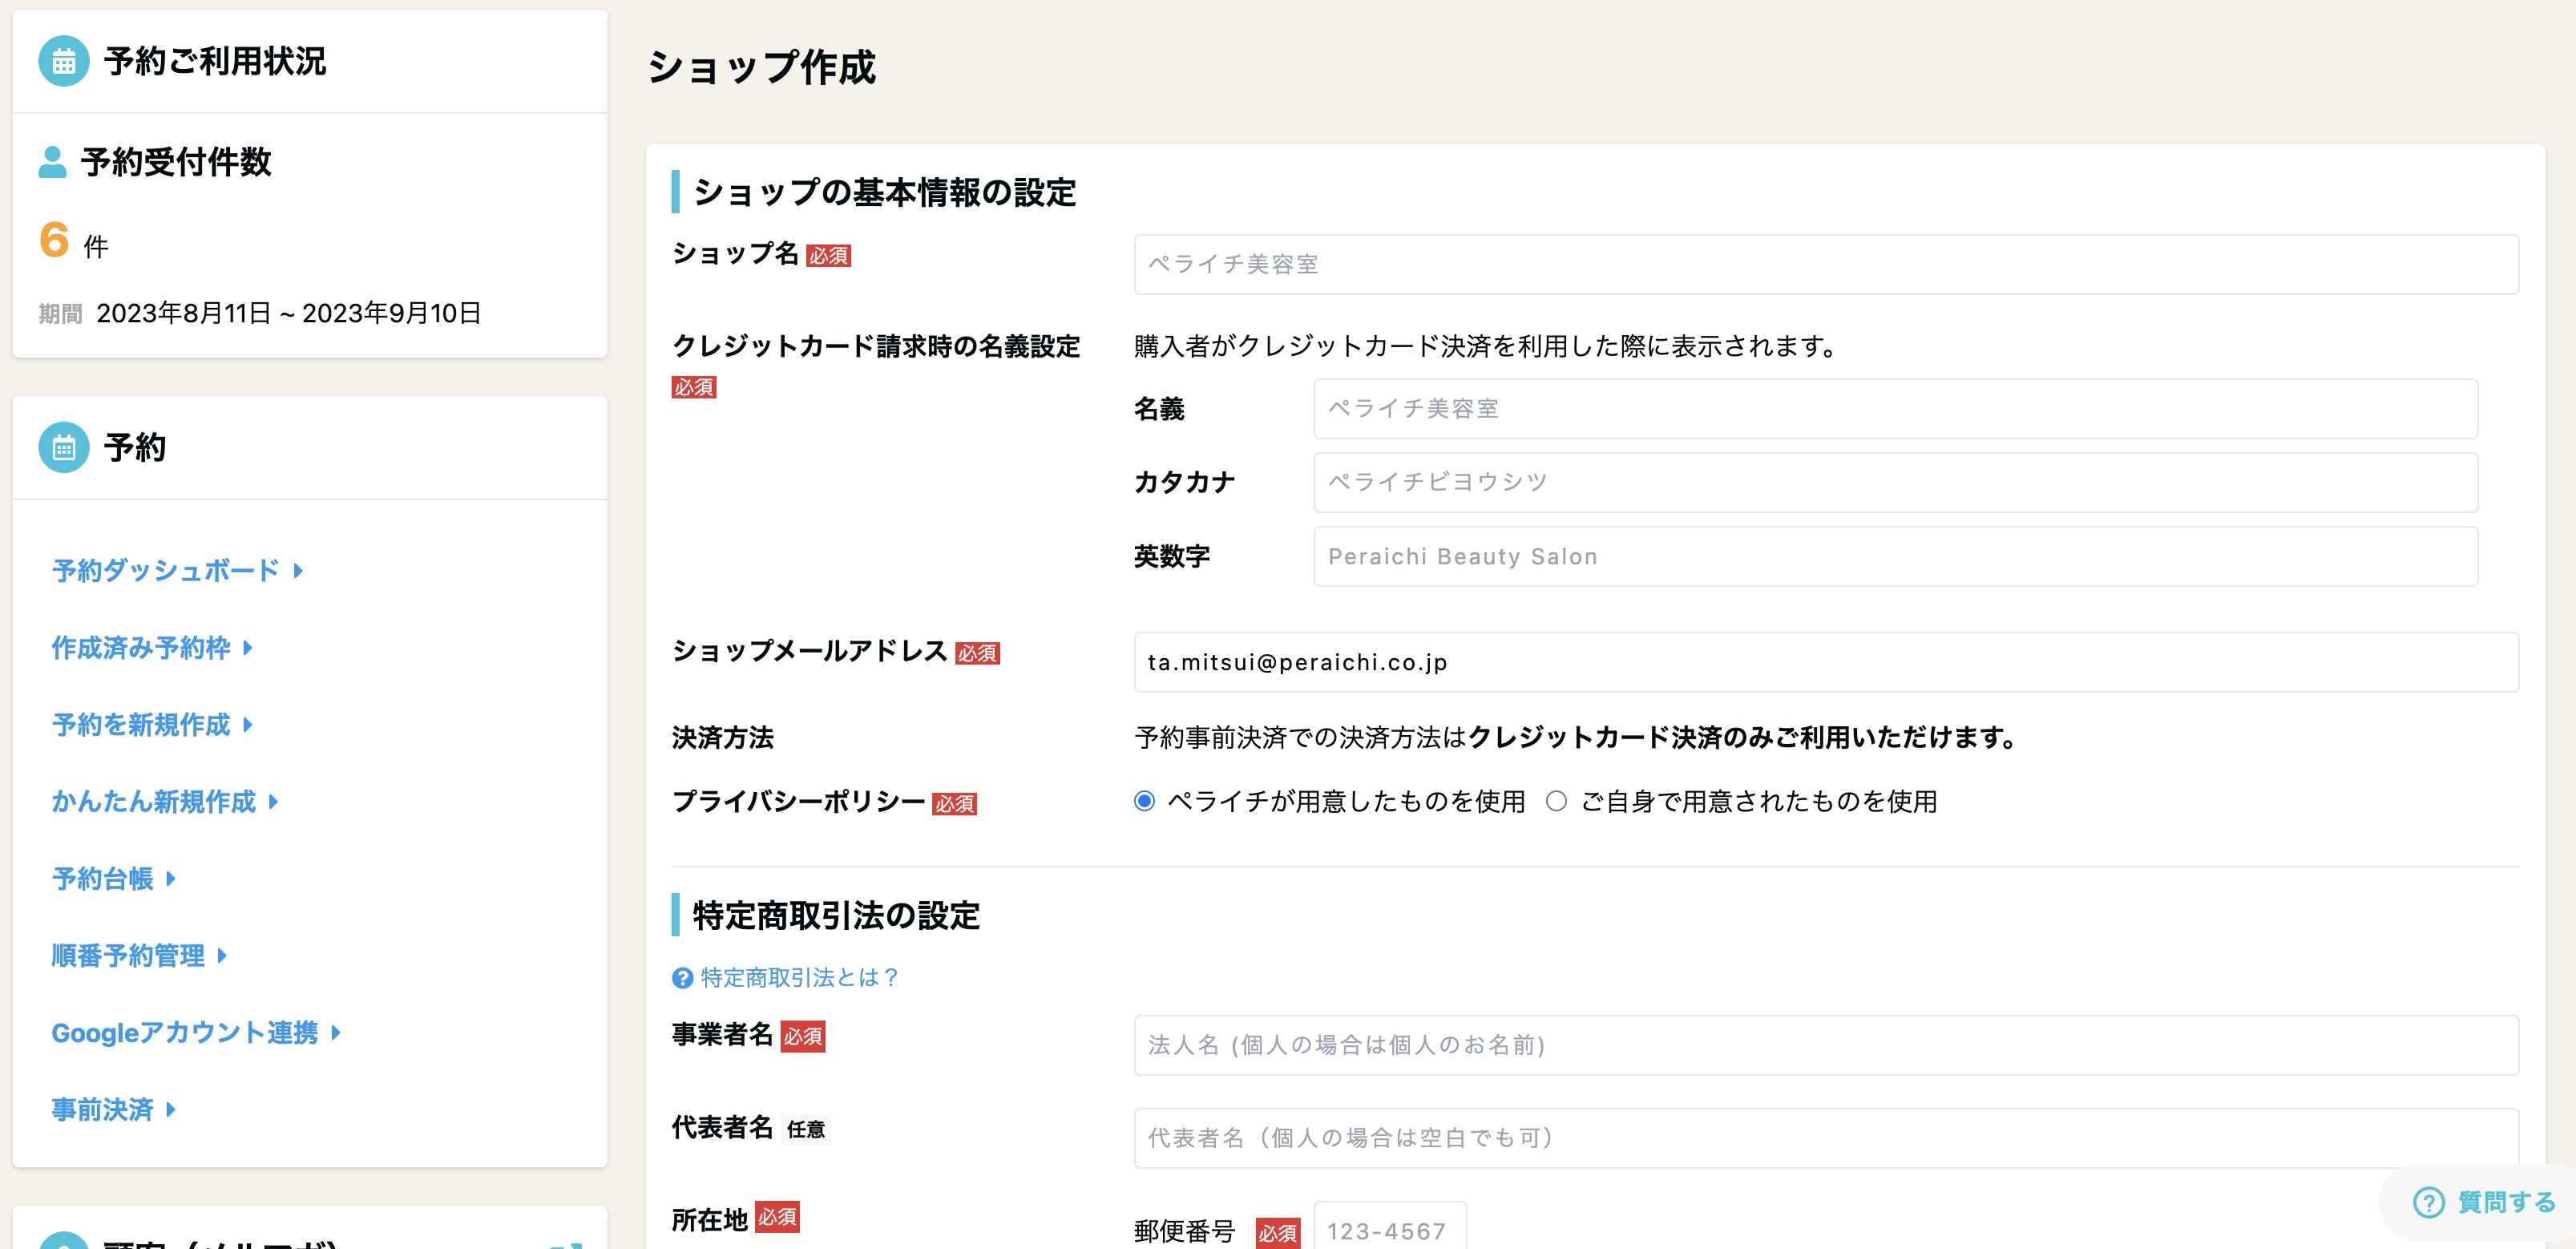Click the arrow next to Googleアカウント連携
The height and width of the screenshot is (1249, 2576).
click(x=336, y=1033)
